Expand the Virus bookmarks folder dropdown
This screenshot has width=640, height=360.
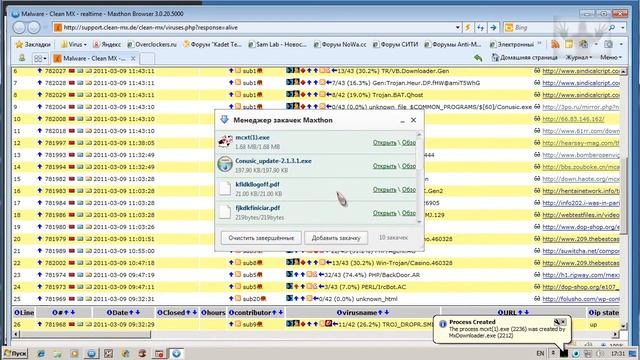[x=85, y=44]
